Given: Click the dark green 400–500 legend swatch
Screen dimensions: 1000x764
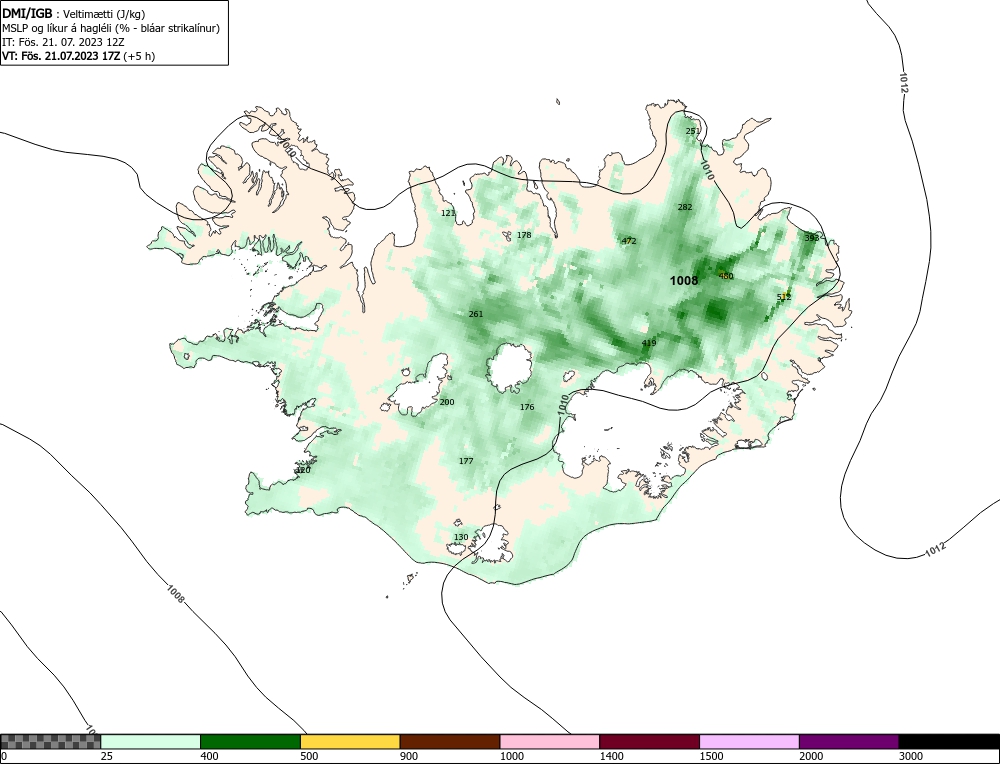Looking at the screenshot, I should pos(250,742).
